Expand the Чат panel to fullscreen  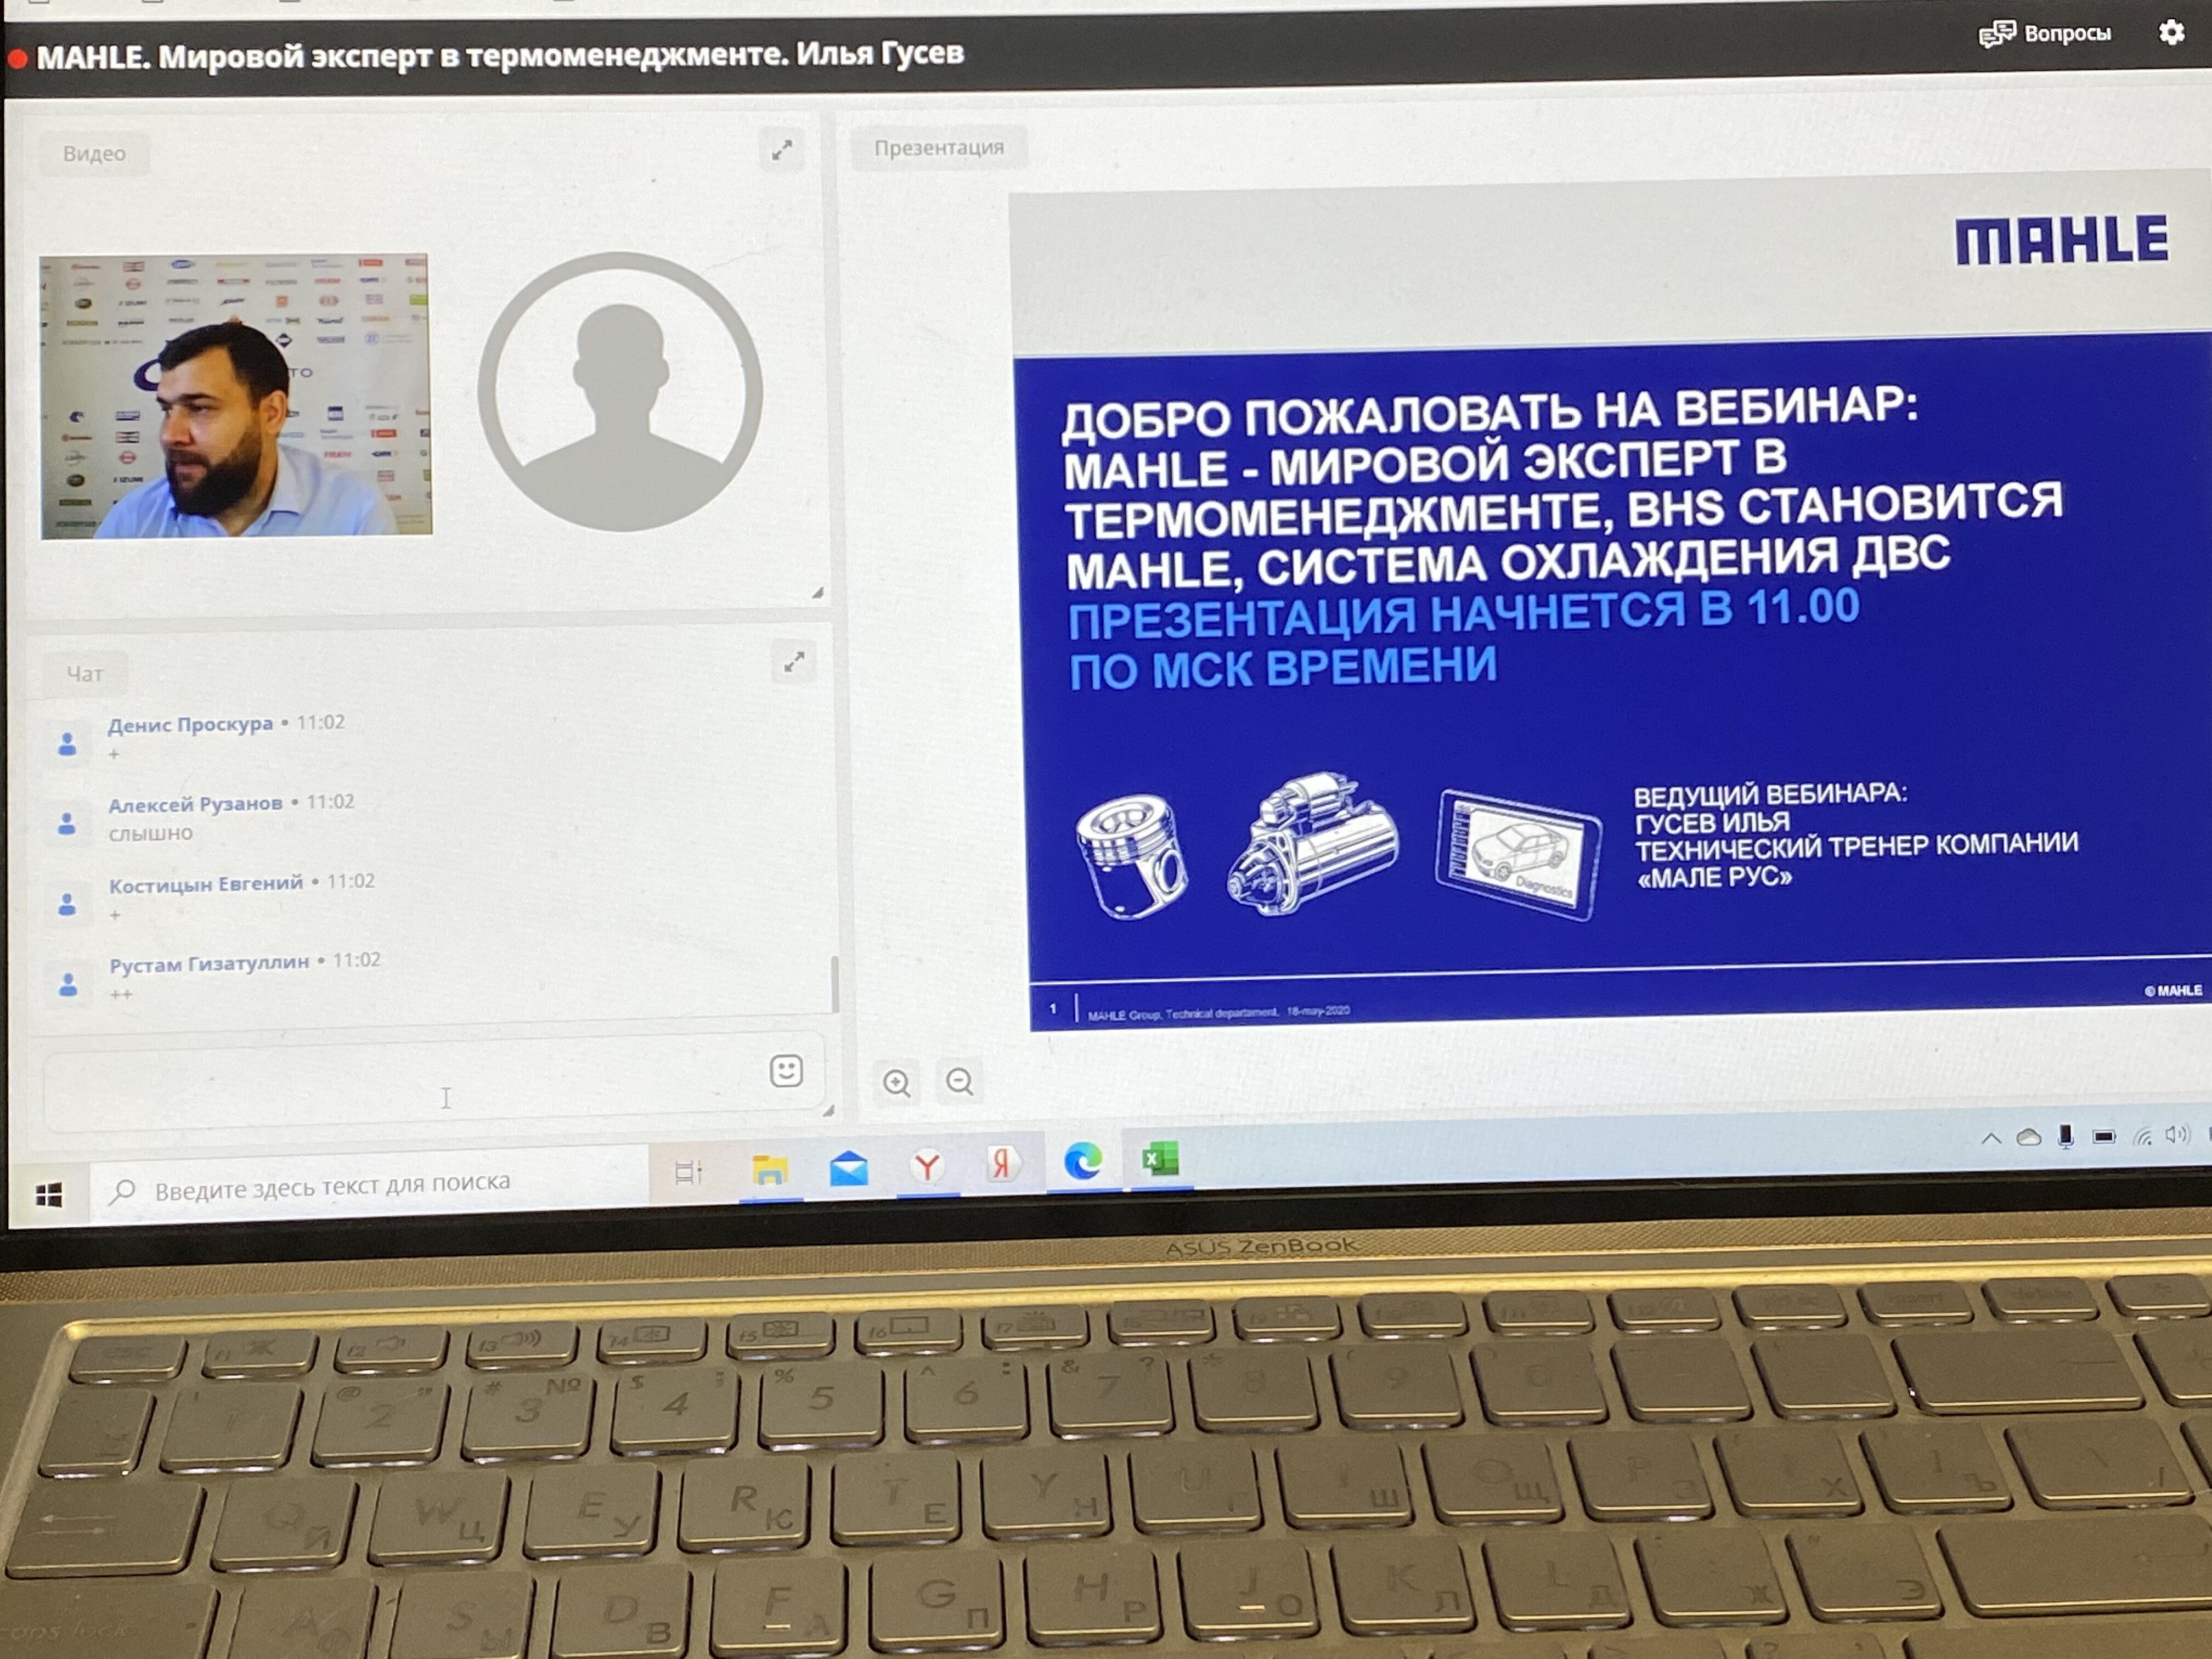pos(794,662)
